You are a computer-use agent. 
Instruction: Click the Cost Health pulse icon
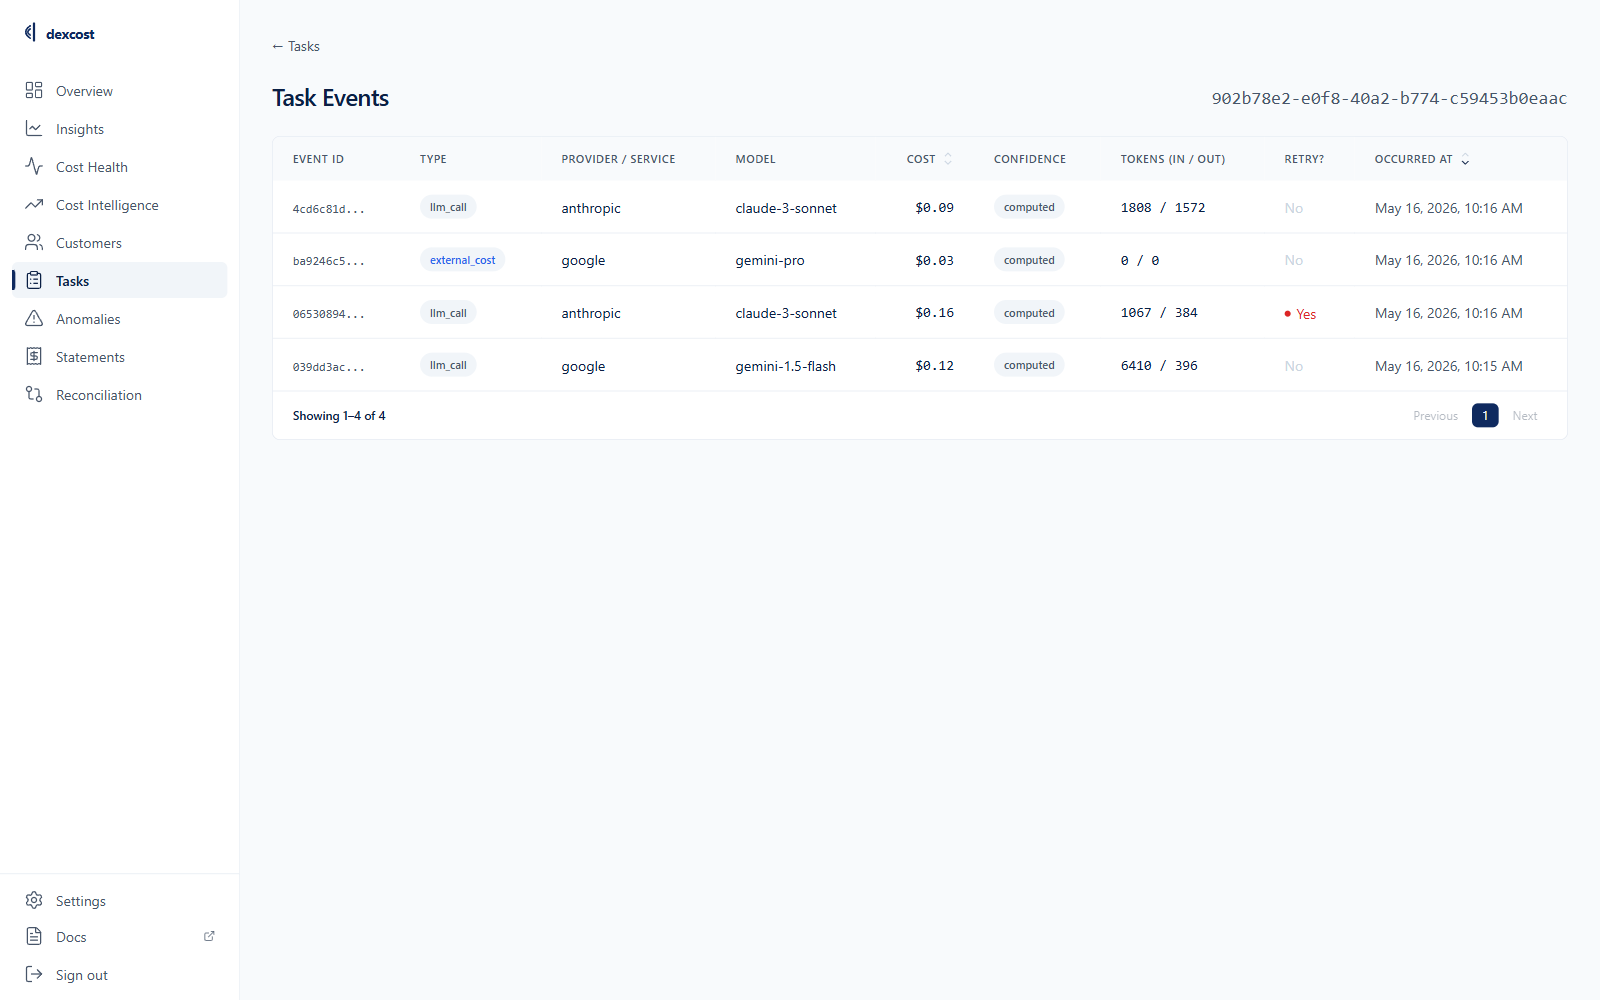coord(34,167)
